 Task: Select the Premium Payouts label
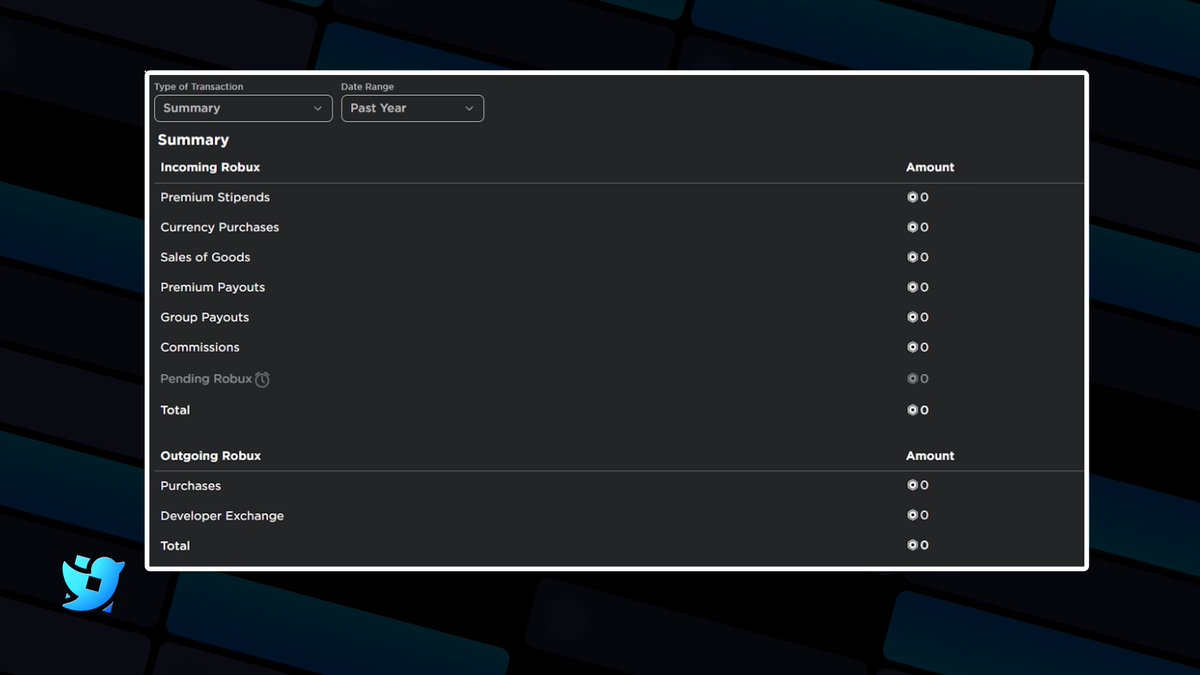(x=213, y=288)
